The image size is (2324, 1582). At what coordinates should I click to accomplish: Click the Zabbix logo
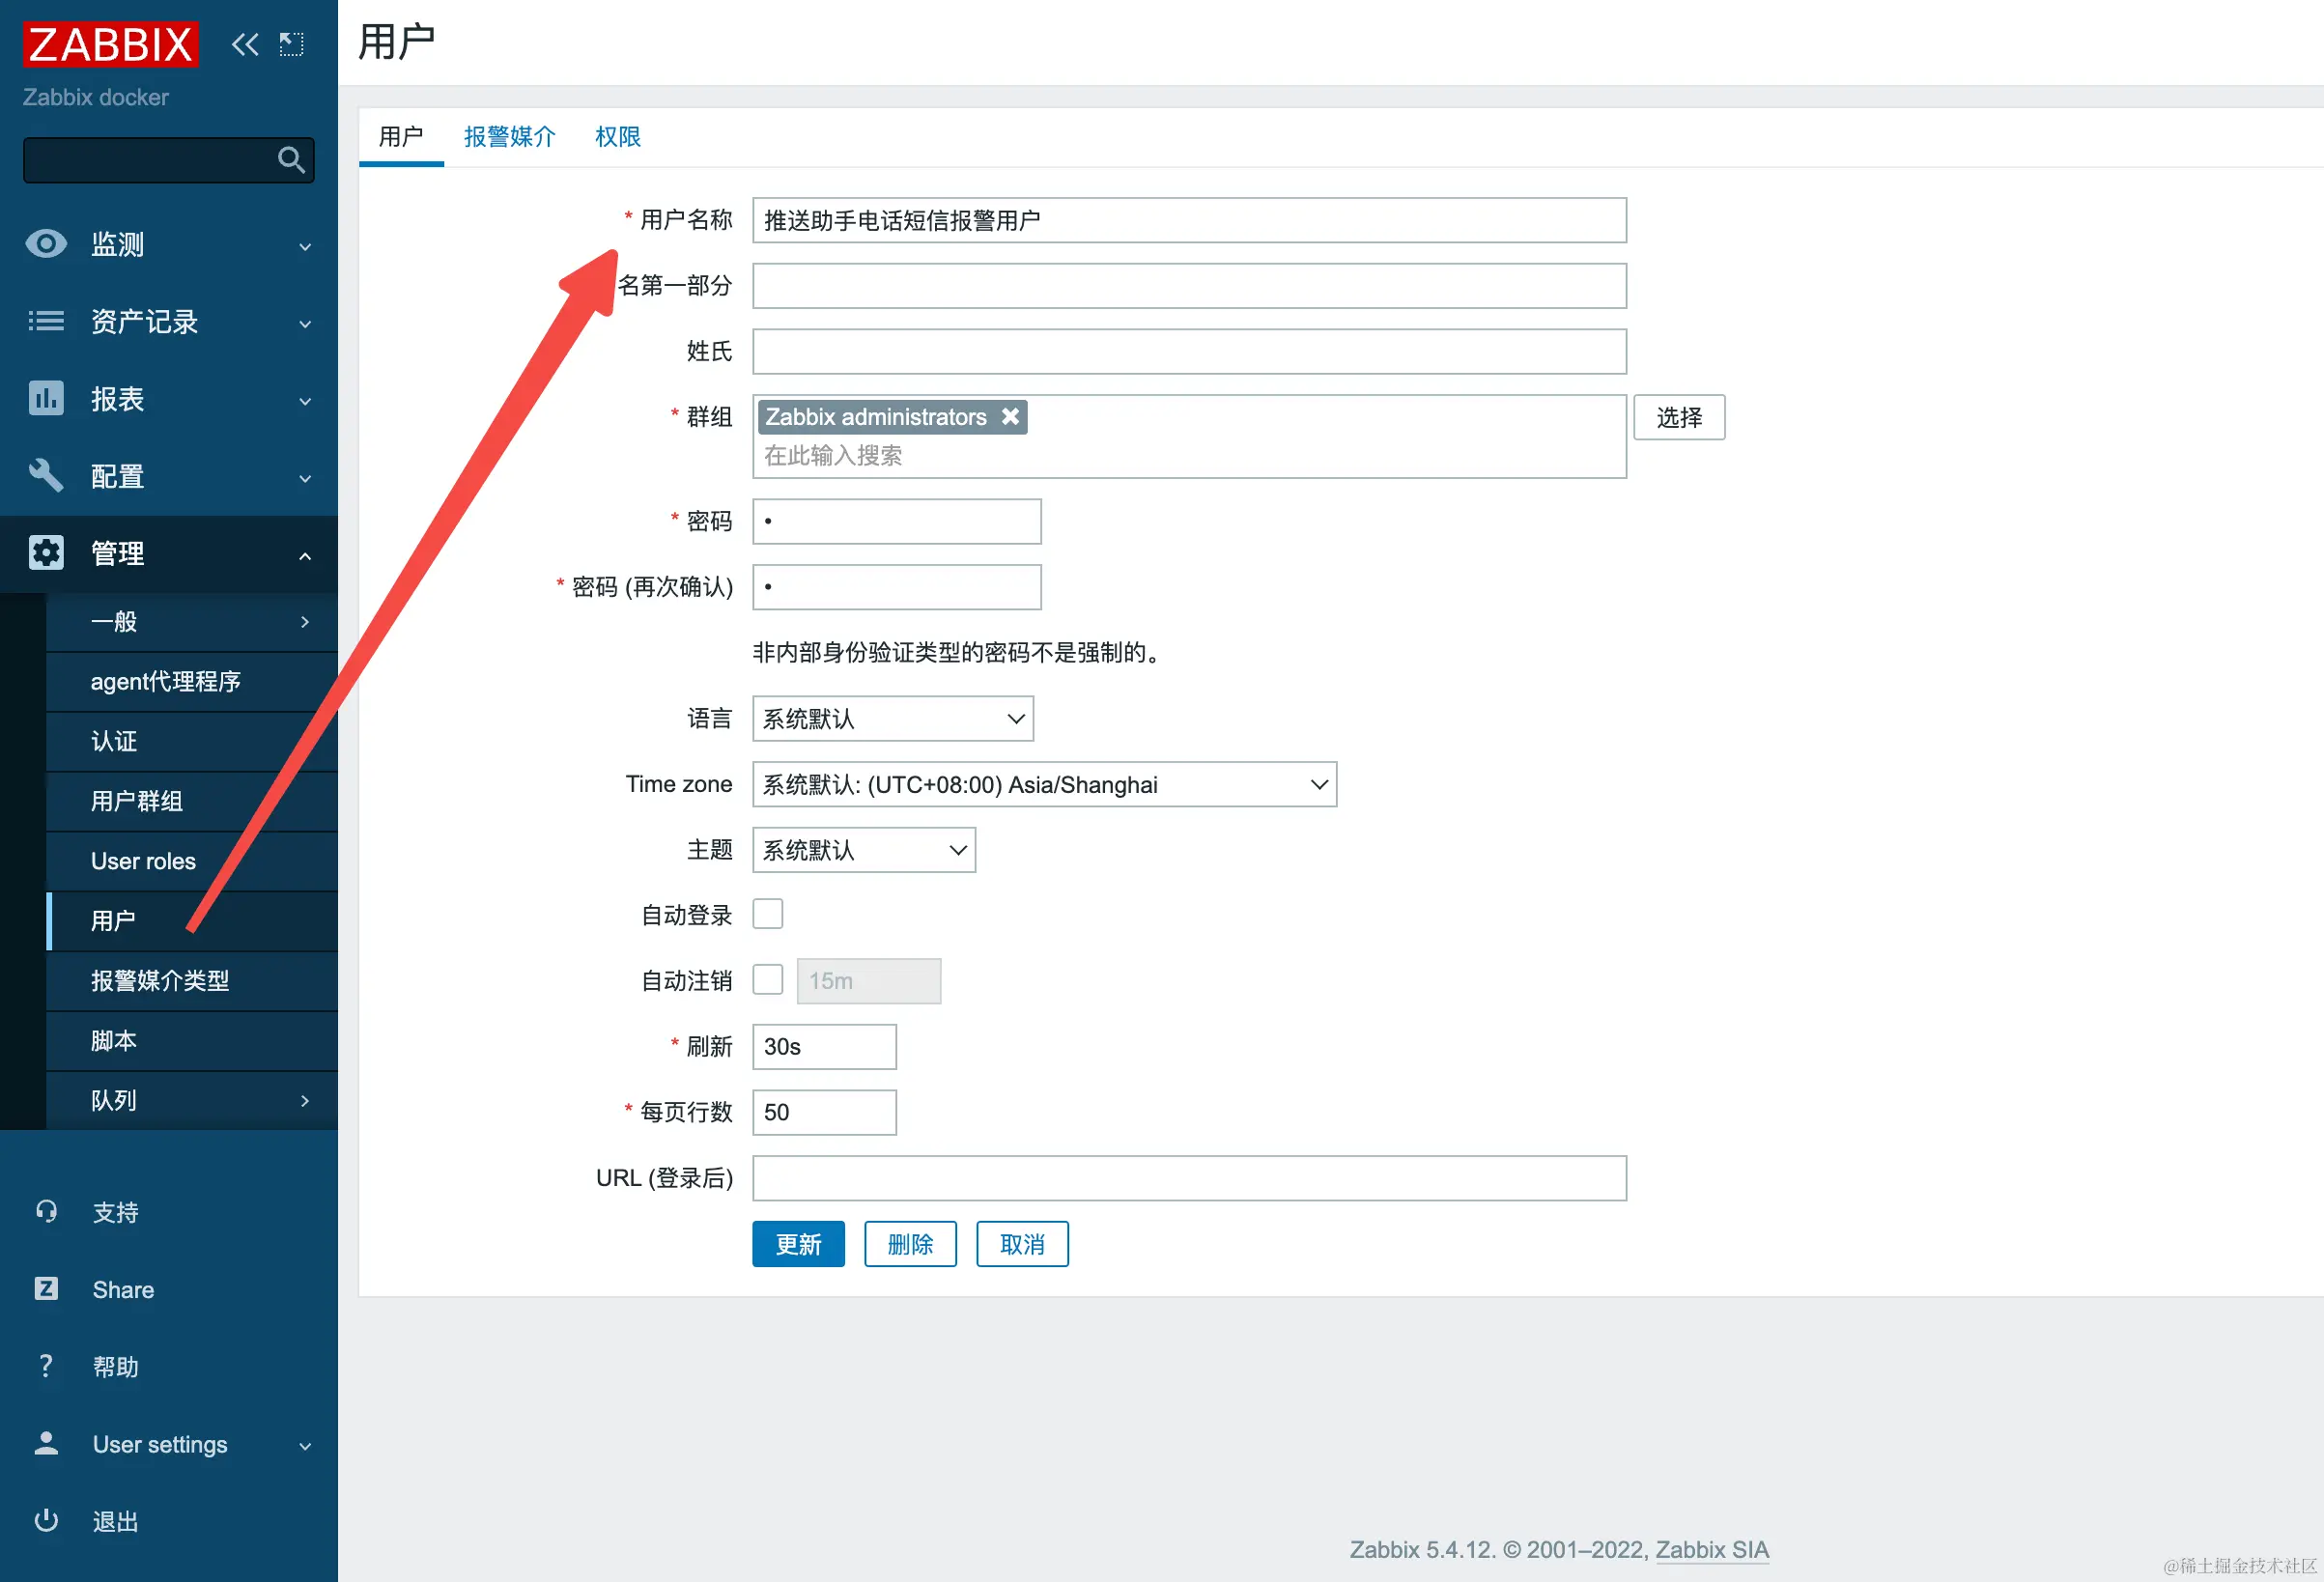(x=110, y=44)
